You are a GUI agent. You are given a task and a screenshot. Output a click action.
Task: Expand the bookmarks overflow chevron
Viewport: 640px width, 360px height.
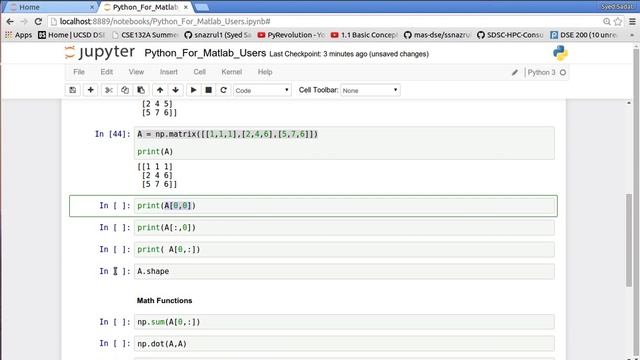tap(632, 35)
